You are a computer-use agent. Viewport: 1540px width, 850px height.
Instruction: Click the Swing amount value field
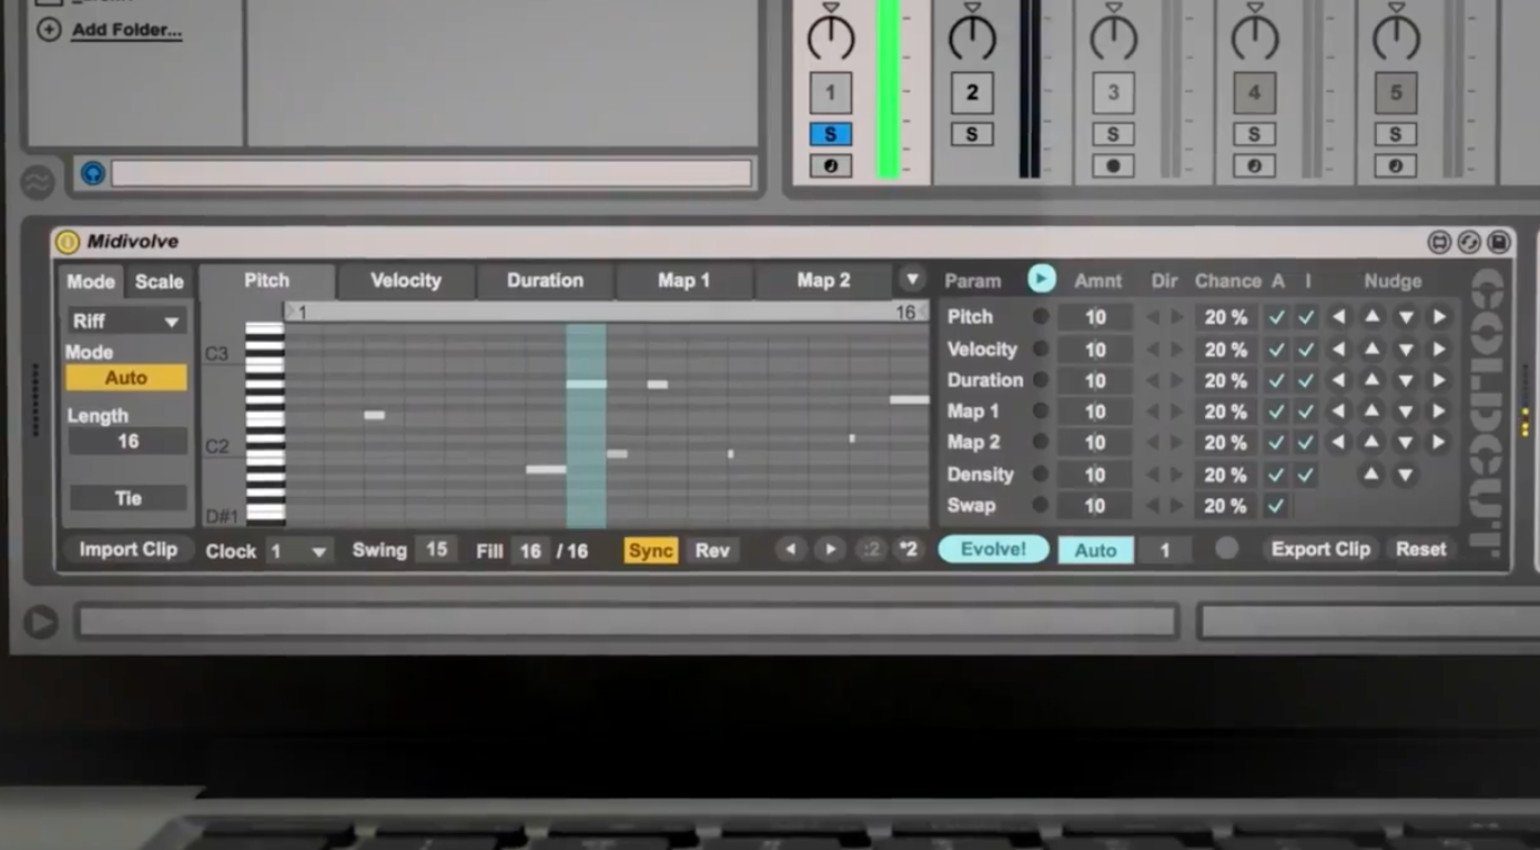point(437,549)
